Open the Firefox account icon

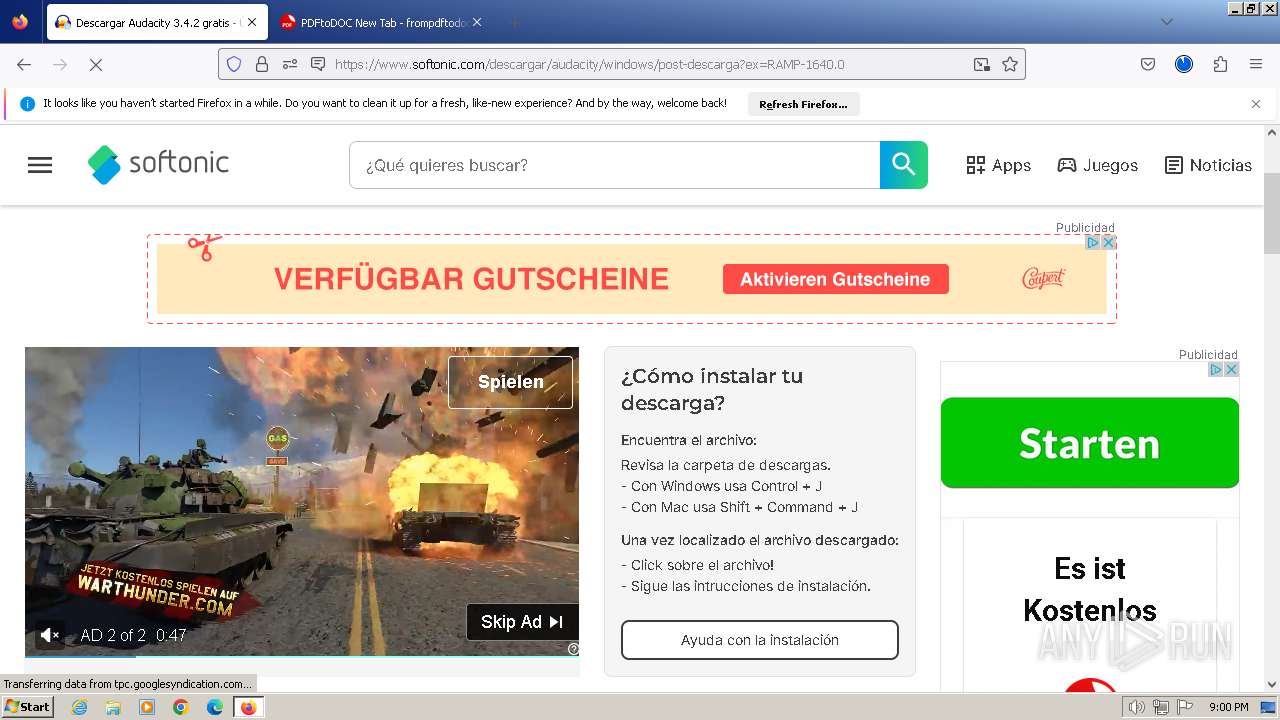(x=1184, y=64)
